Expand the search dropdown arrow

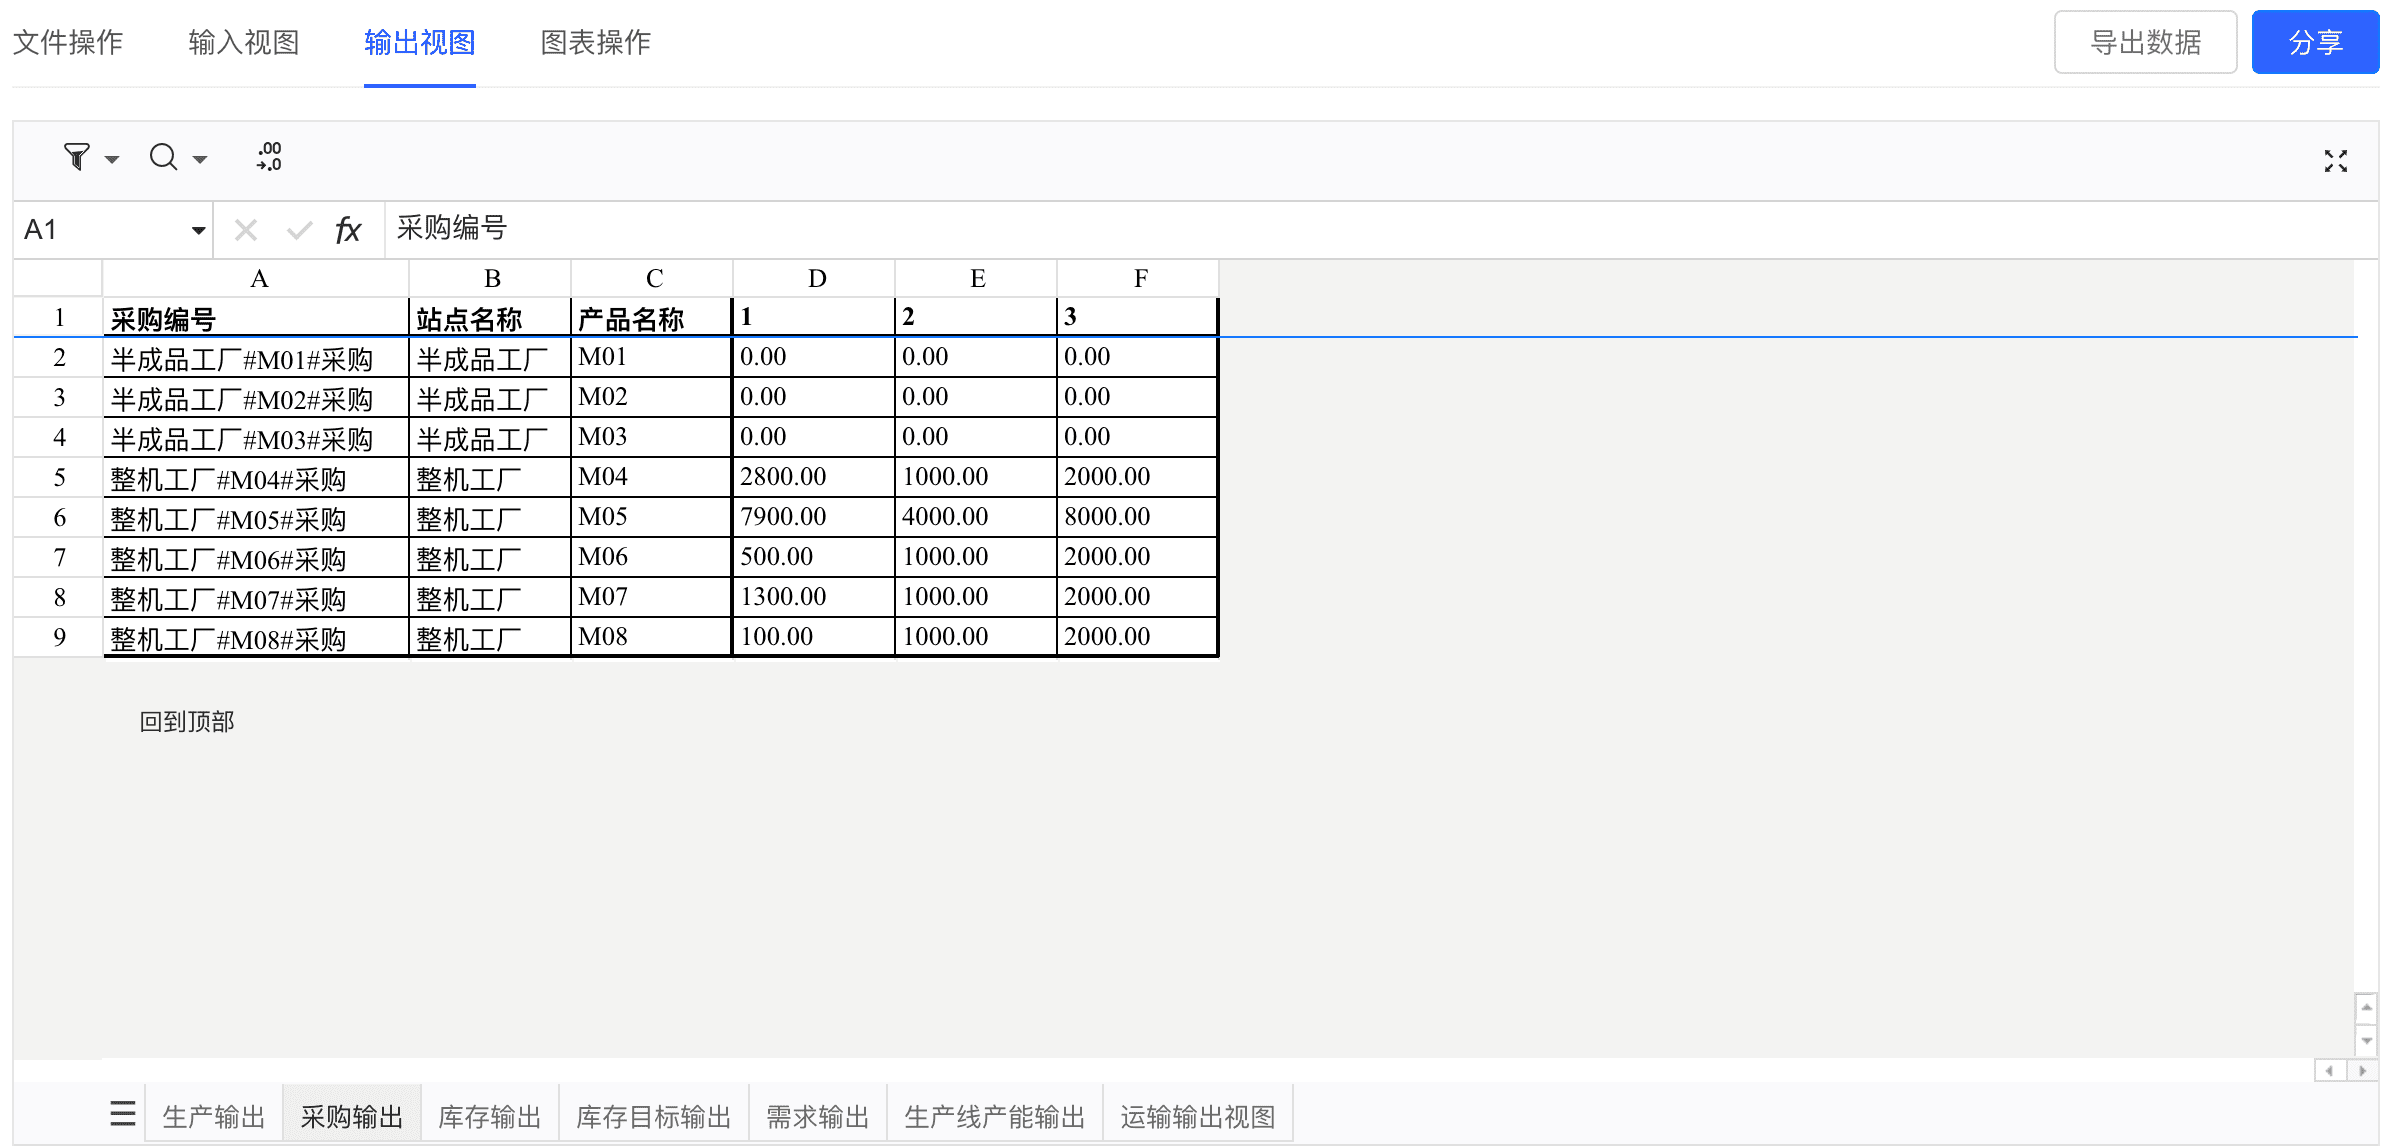[x=200, y=159]
